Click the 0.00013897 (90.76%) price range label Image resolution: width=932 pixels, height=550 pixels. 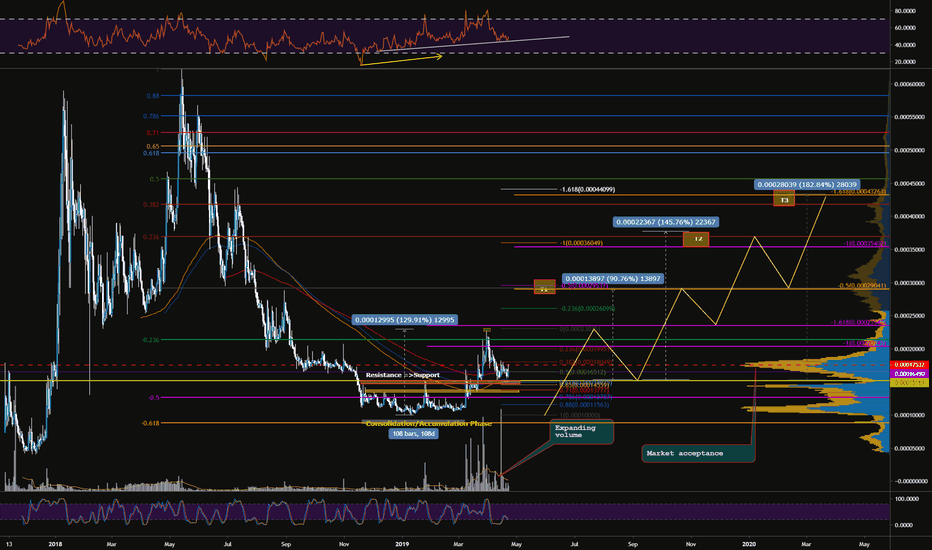(612, 278)
